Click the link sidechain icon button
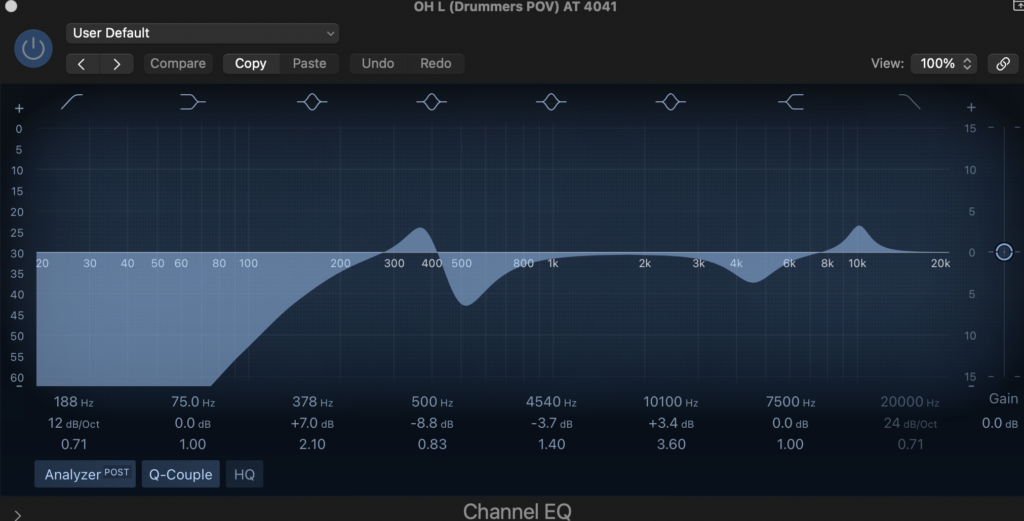The image size is (1024, 521). coord(1002,63)
